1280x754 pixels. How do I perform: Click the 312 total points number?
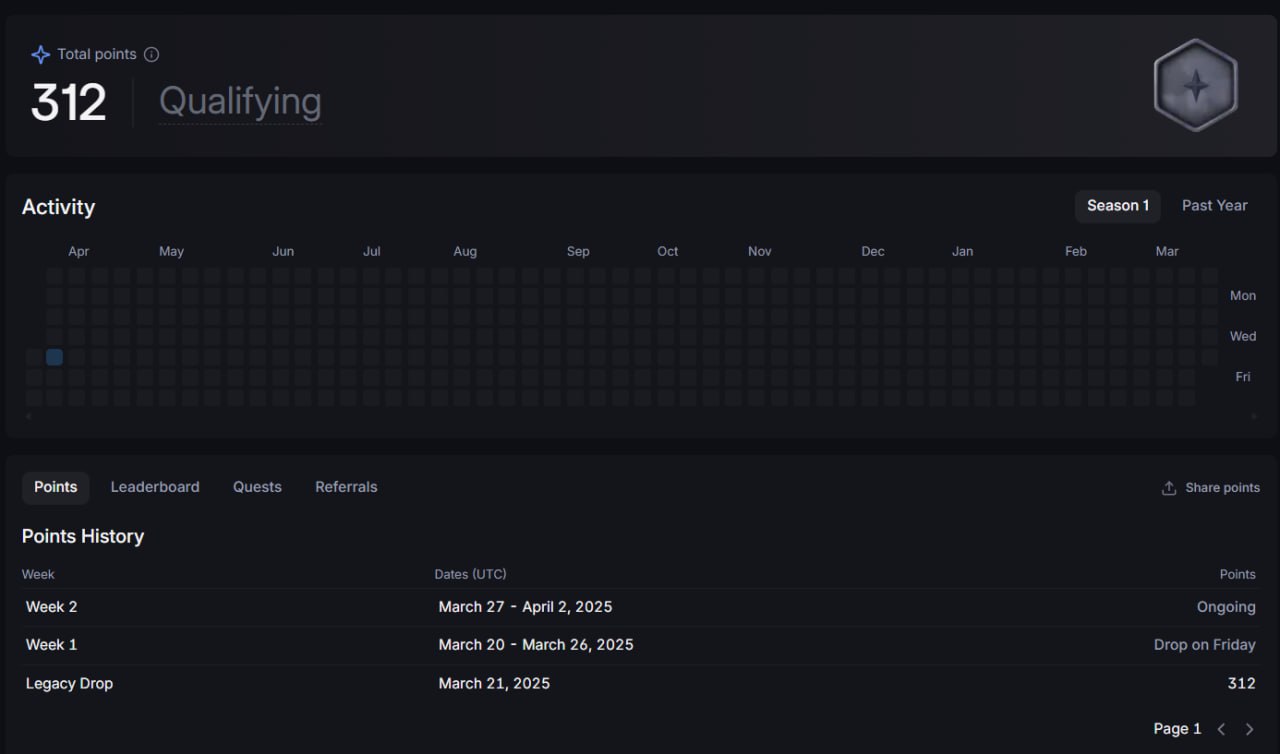(68, 102)
